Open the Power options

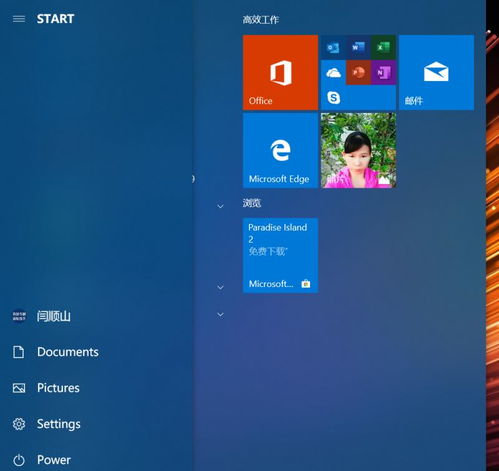tap(96, 460)
